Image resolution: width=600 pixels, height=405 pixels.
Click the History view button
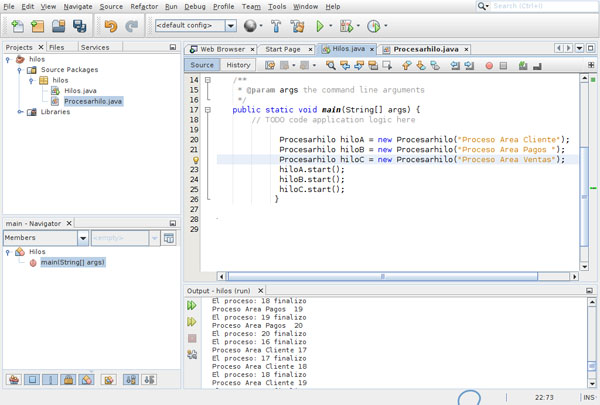pyautogui.click(x=238, y=65)
